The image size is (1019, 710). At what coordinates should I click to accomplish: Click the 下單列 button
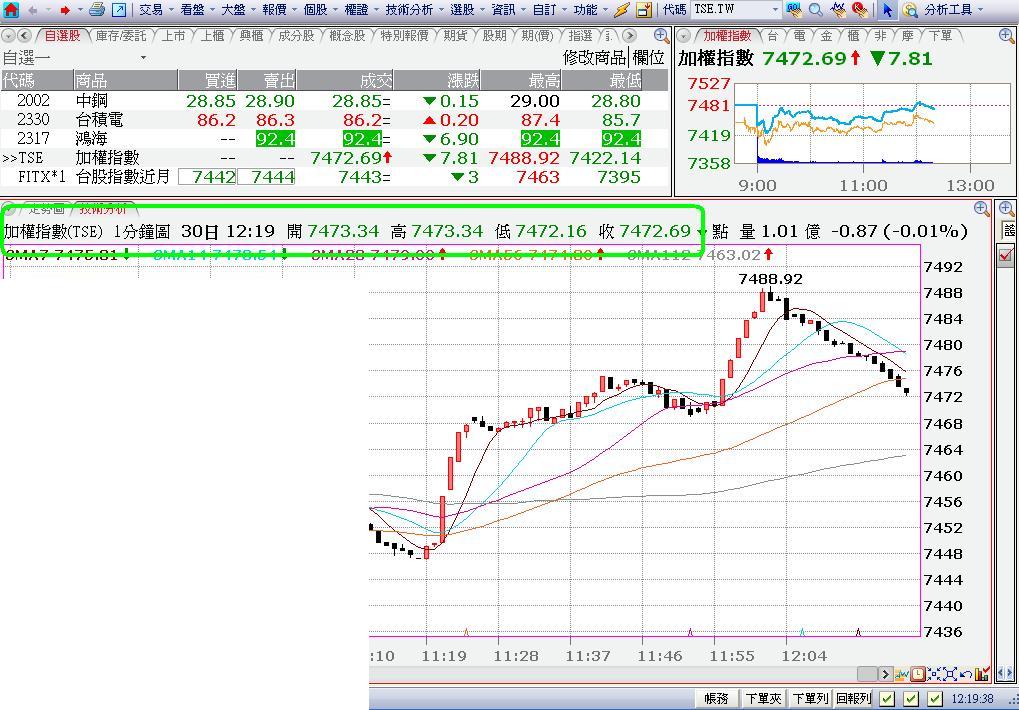[x=810, y=699]
